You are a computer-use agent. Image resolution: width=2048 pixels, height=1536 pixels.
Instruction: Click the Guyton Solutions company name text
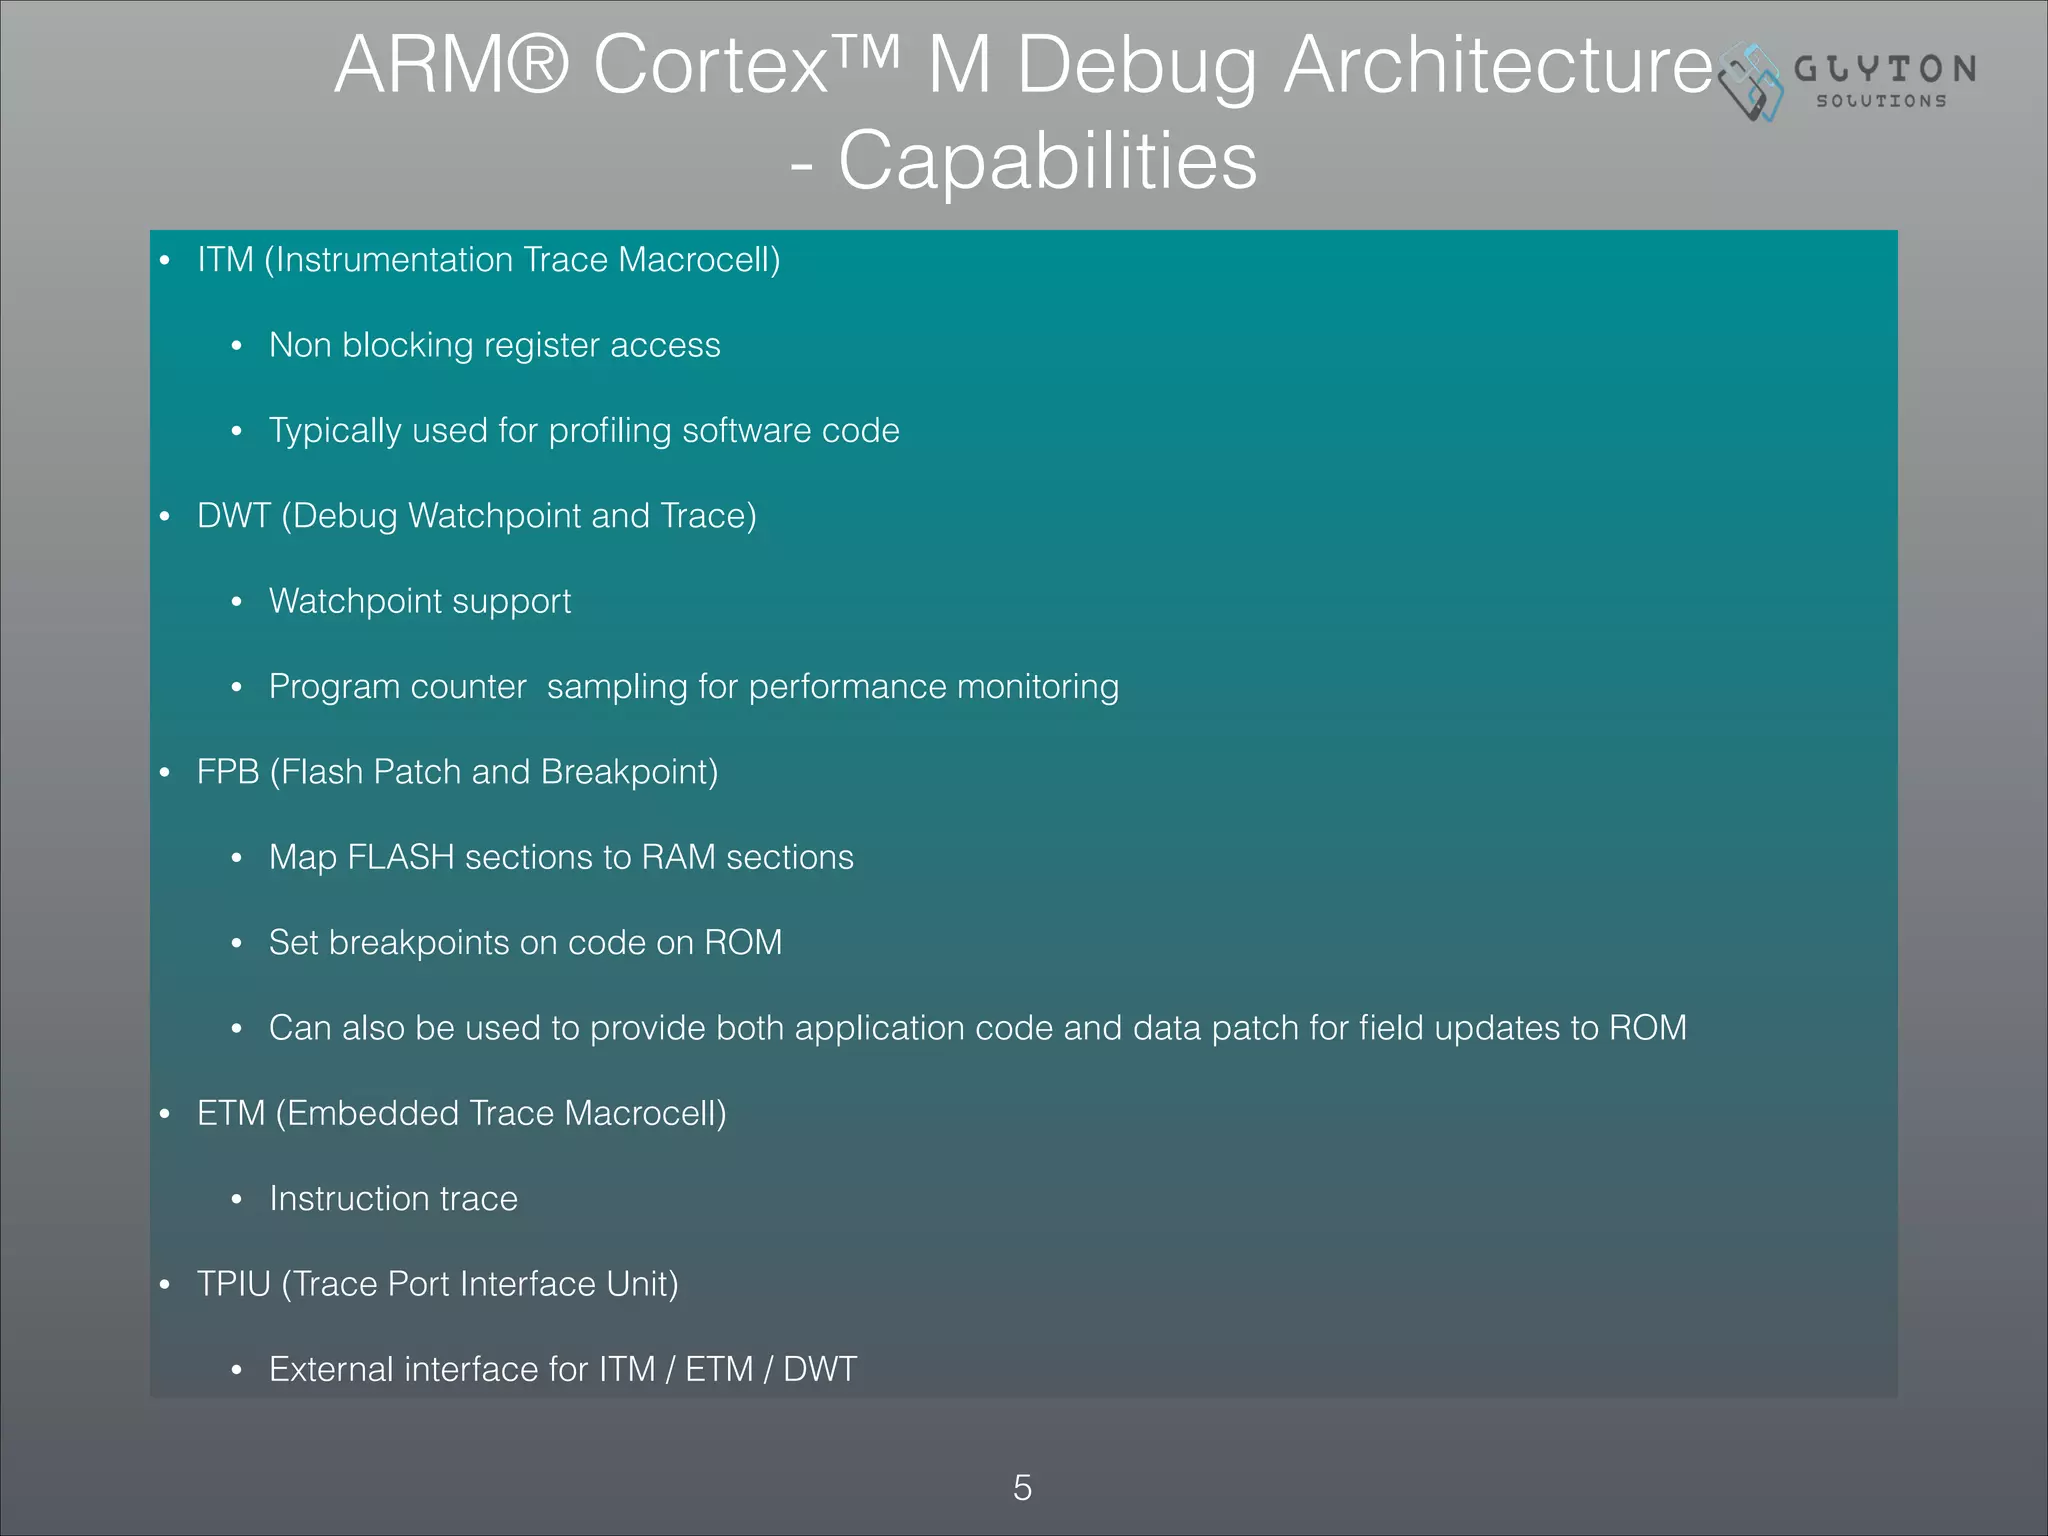pos(1885,69)
